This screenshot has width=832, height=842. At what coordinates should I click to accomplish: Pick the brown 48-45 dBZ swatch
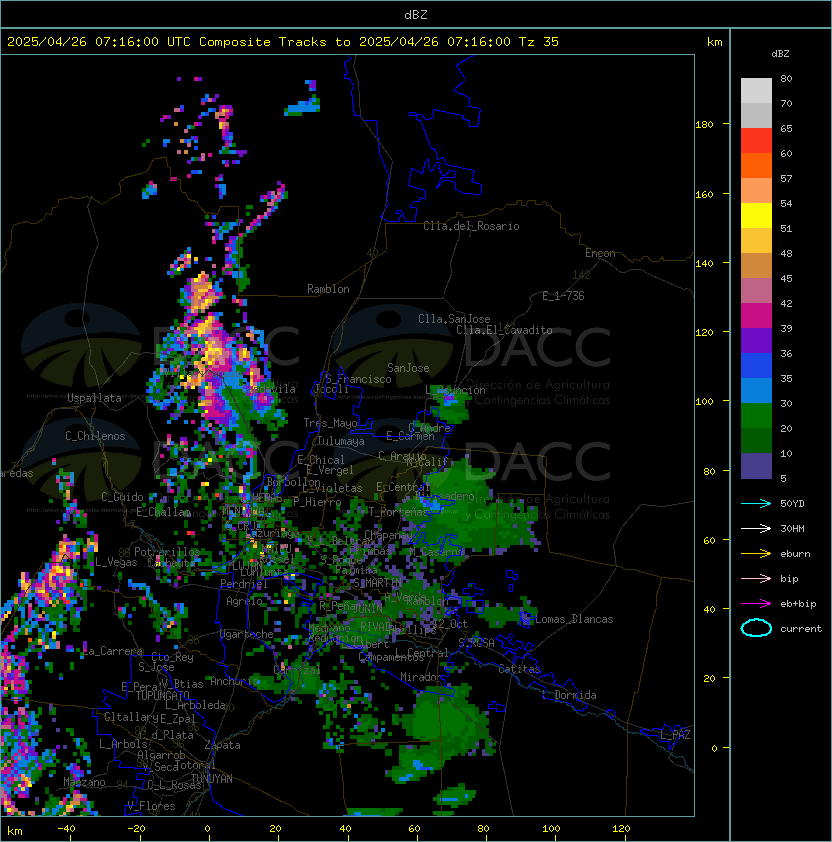(x=756, y=266)
